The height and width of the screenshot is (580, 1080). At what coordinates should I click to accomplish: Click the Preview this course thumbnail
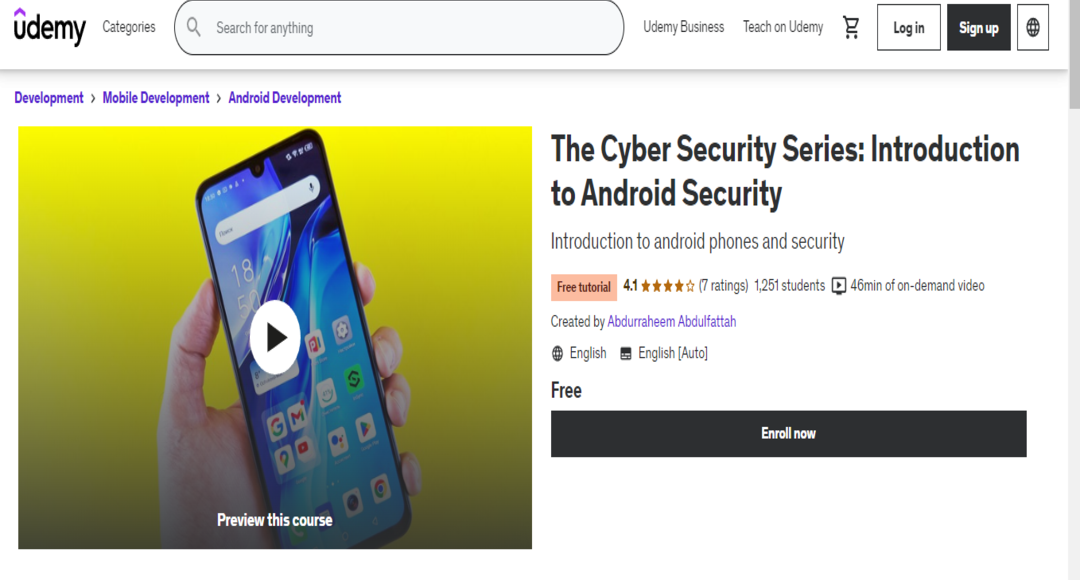[274, 519]
